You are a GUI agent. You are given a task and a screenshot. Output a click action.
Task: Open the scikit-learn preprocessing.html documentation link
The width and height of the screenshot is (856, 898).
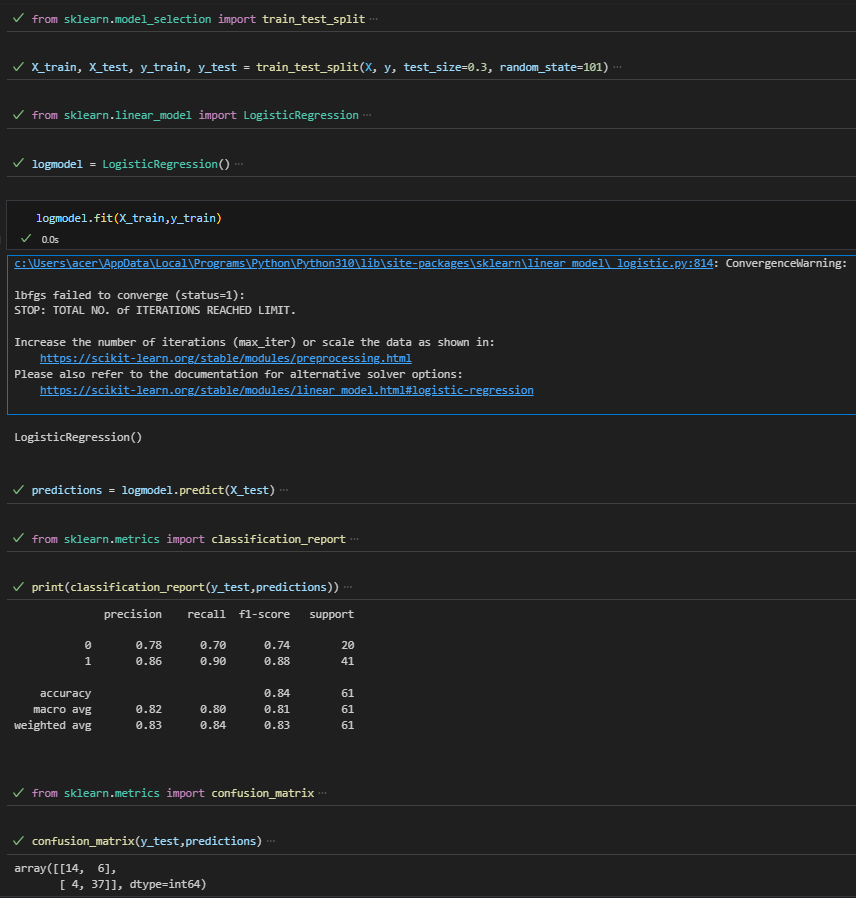(224, 357)
